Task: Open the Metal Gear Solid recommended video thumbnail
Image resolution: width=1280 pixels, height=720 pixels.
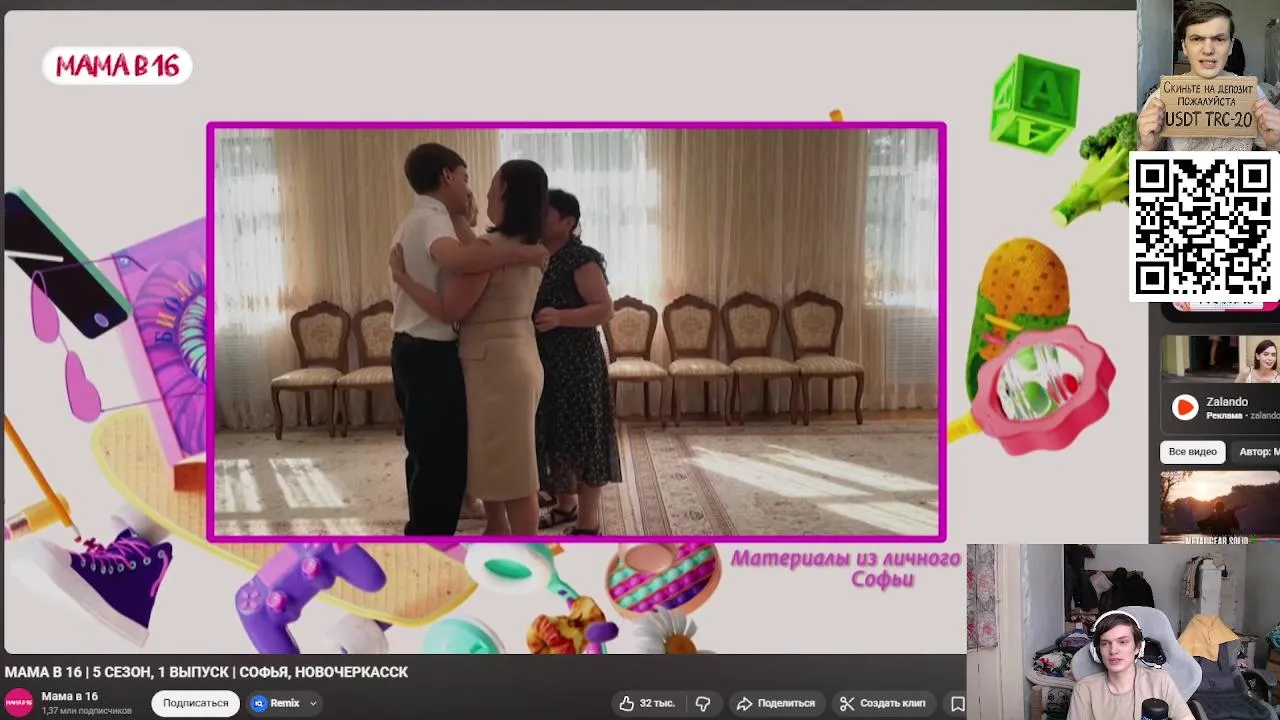Action: pos(1220,507)
